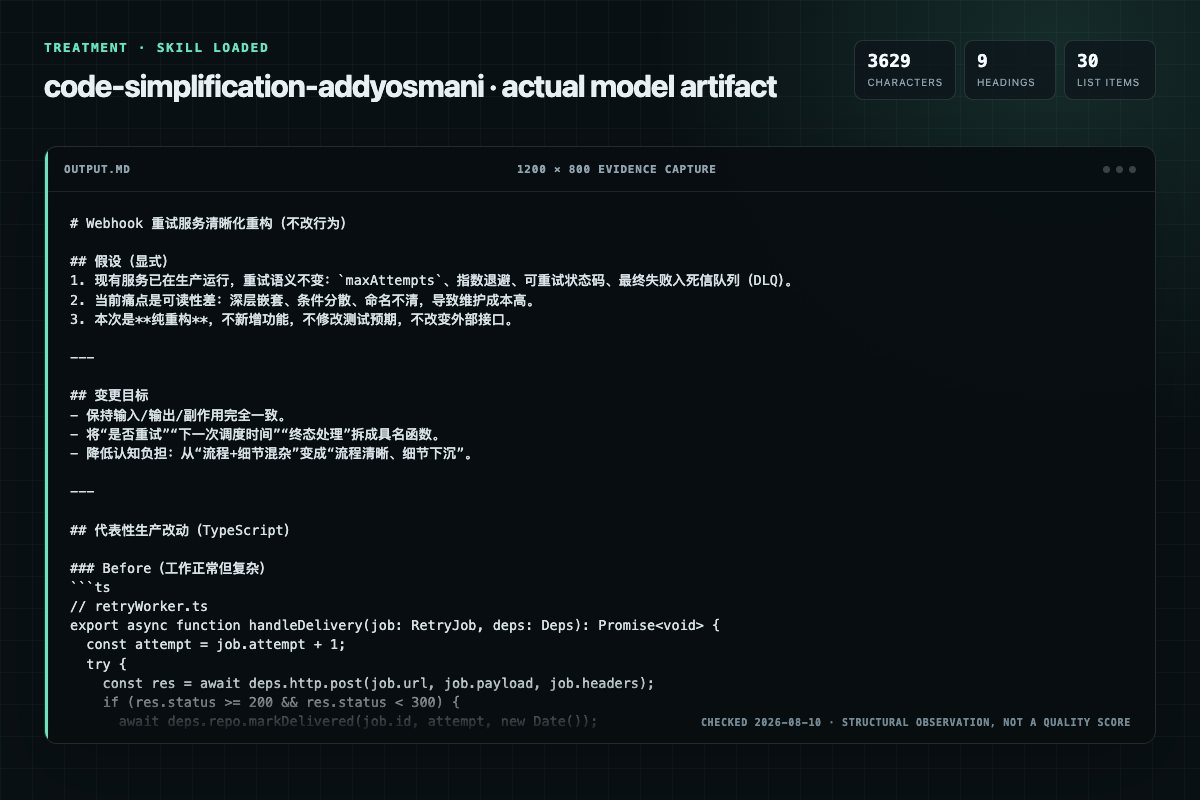The height and width of the screenshot is (800, 1200).
Task: Click the '# Webhook 重试服务清晰化重构' heading line
Action: (208, 224)
